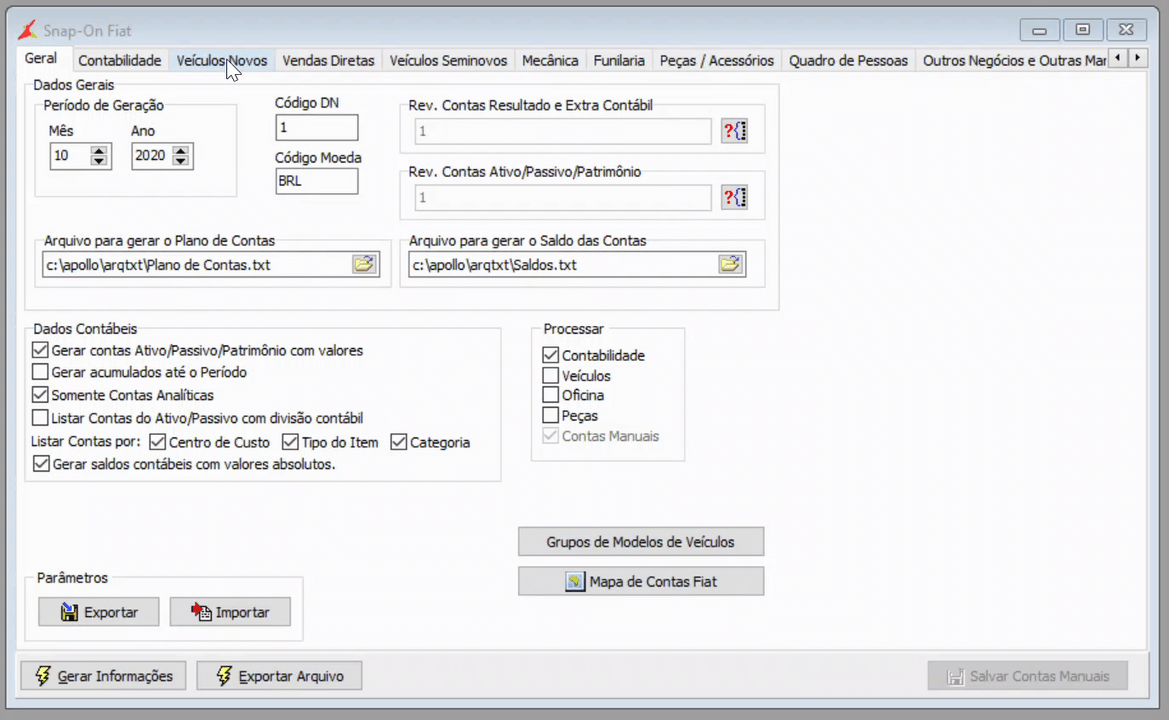Close the Snap-On Fiat window
The width and height of the screenshot is (1169, 720).
pos(1126,30)
